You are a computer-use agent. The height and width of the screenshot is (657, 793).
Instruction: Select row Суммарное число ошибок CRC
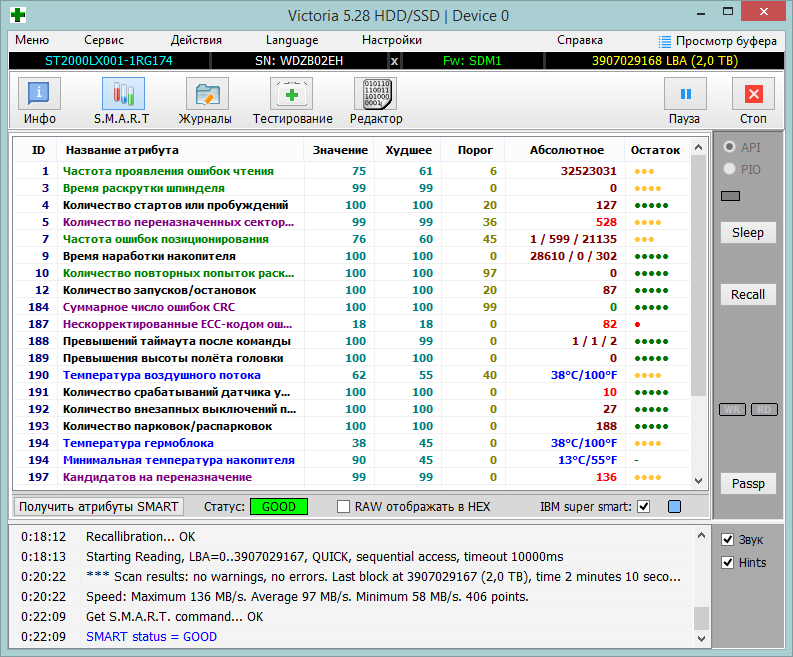(351, 307)
